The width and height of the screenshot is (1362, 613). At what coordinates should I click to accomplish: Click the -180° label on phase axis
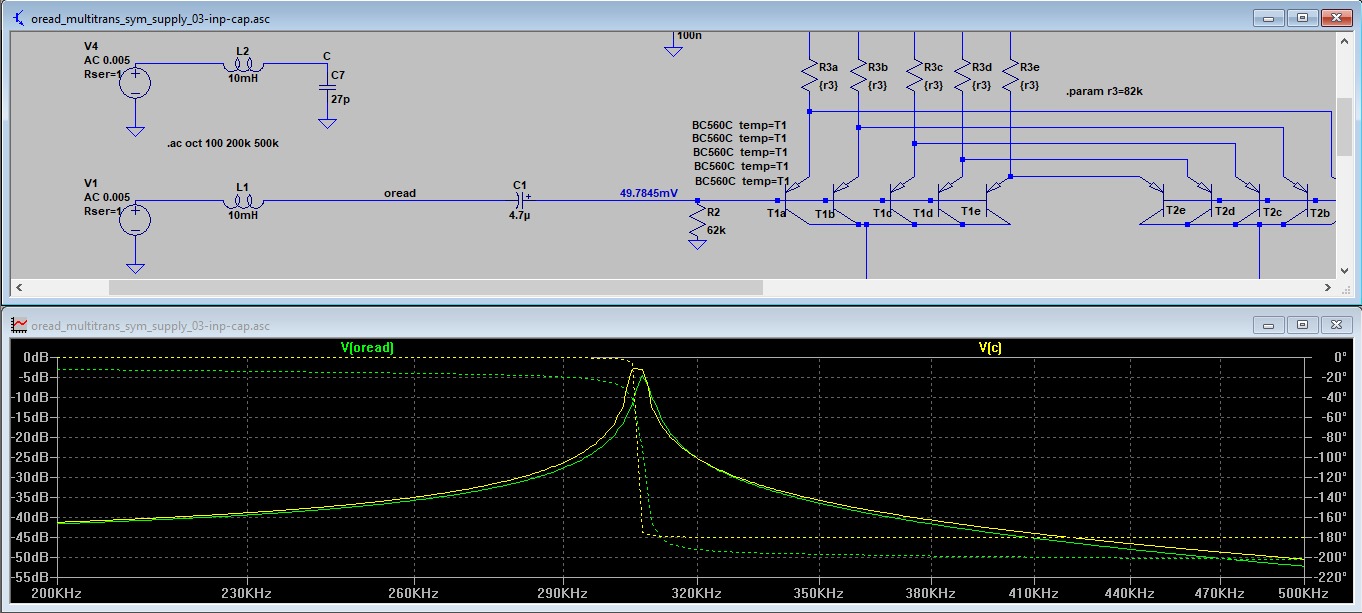(1331, 537)
